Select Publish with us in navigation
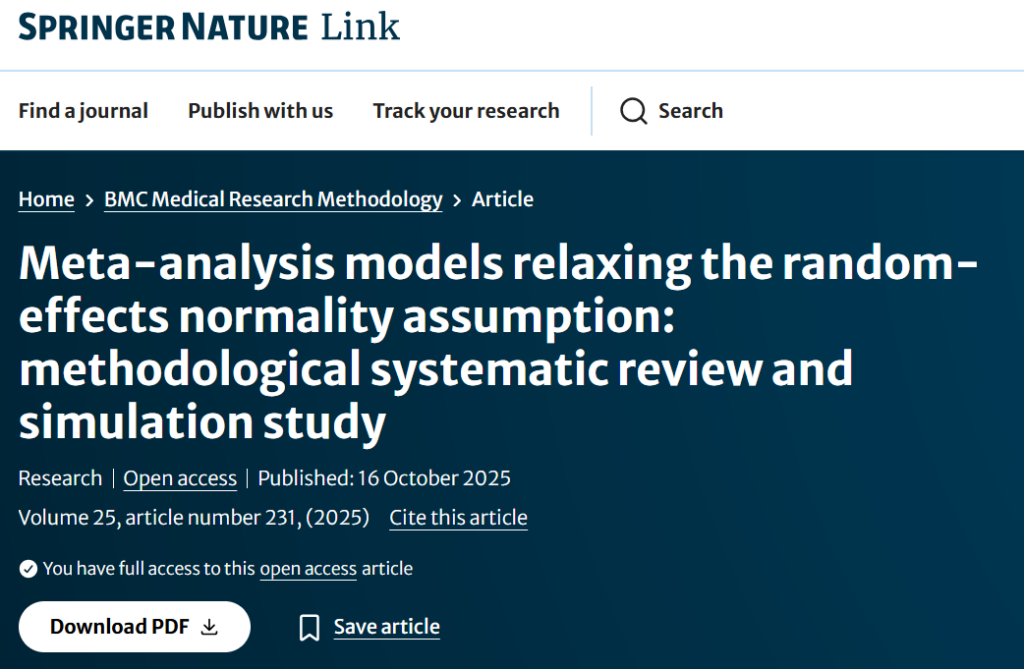1024x669 pixels. (260, 111)
